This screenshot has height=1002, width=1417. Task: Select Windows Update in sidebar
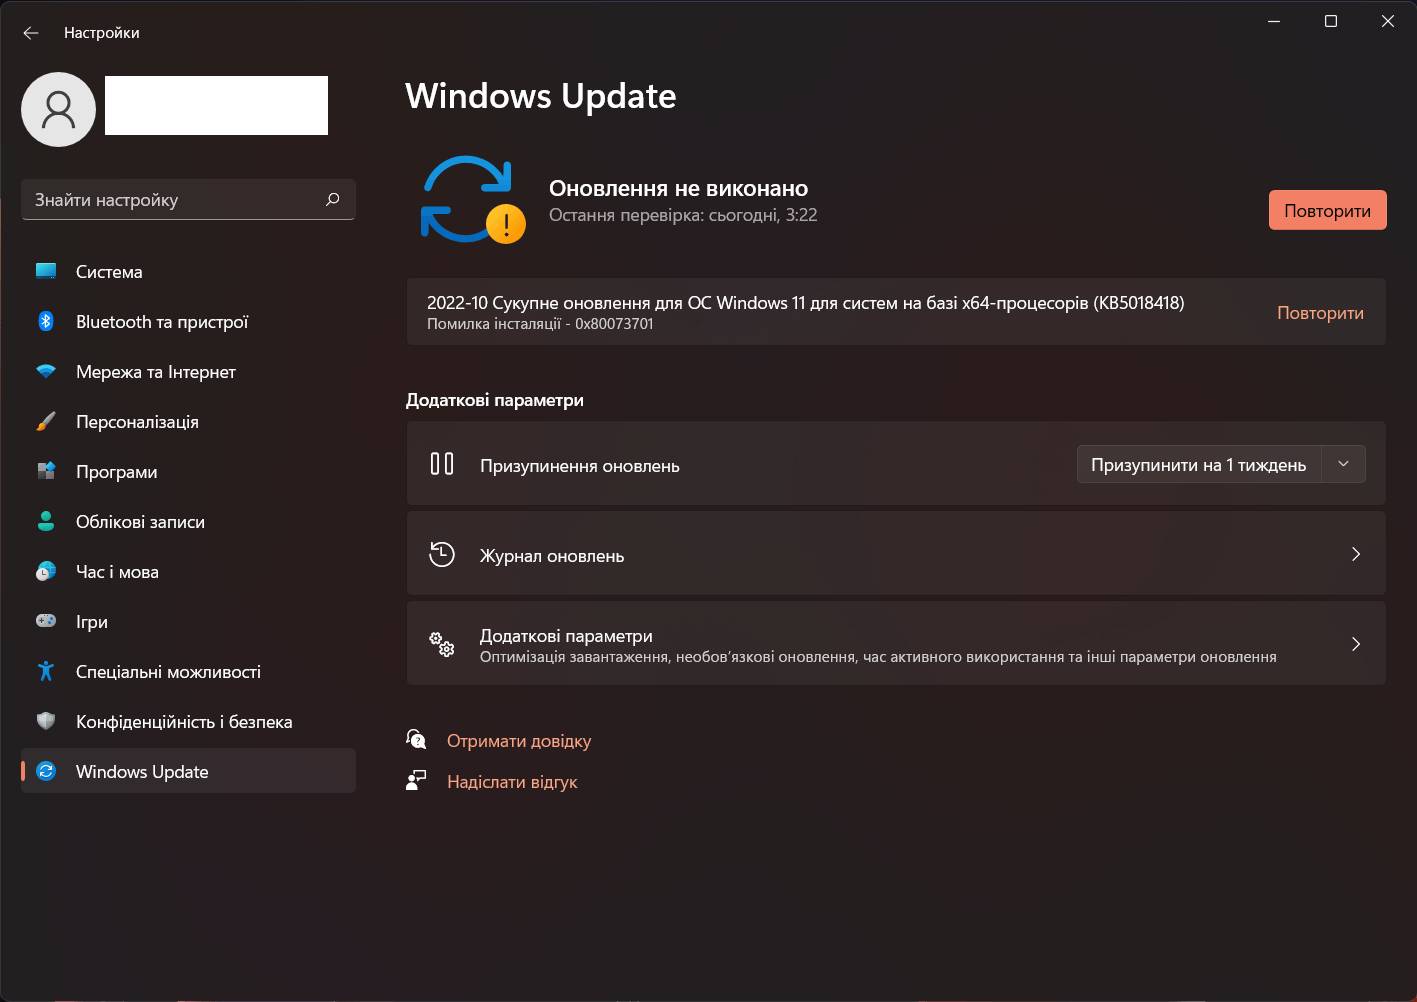tap(188, 771)
